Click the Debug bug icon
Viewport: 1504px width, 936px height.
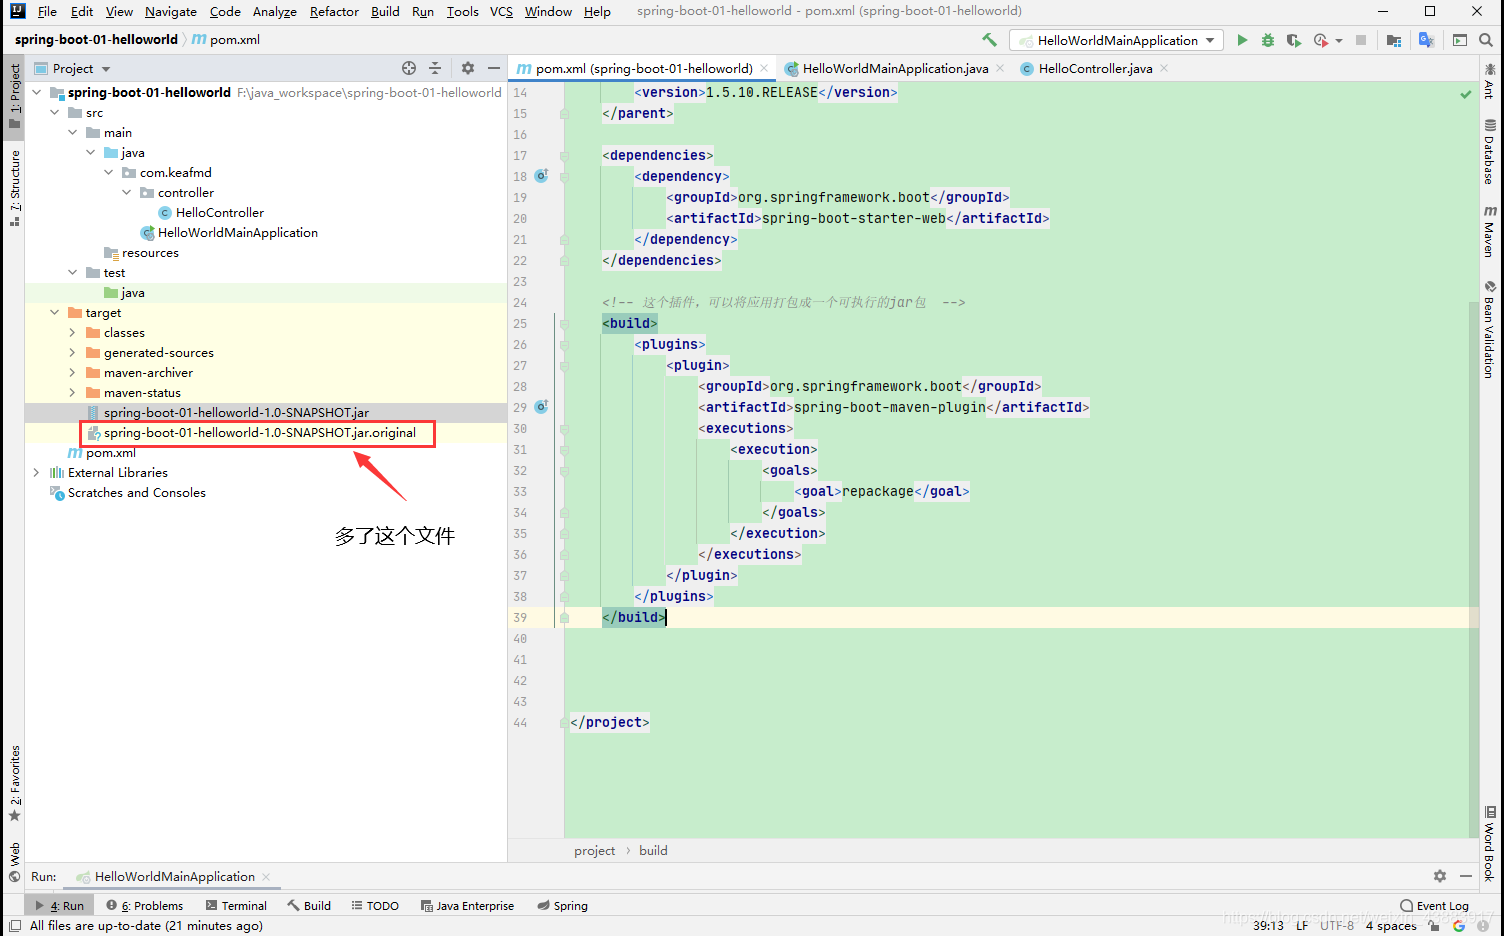point(1267,40)
